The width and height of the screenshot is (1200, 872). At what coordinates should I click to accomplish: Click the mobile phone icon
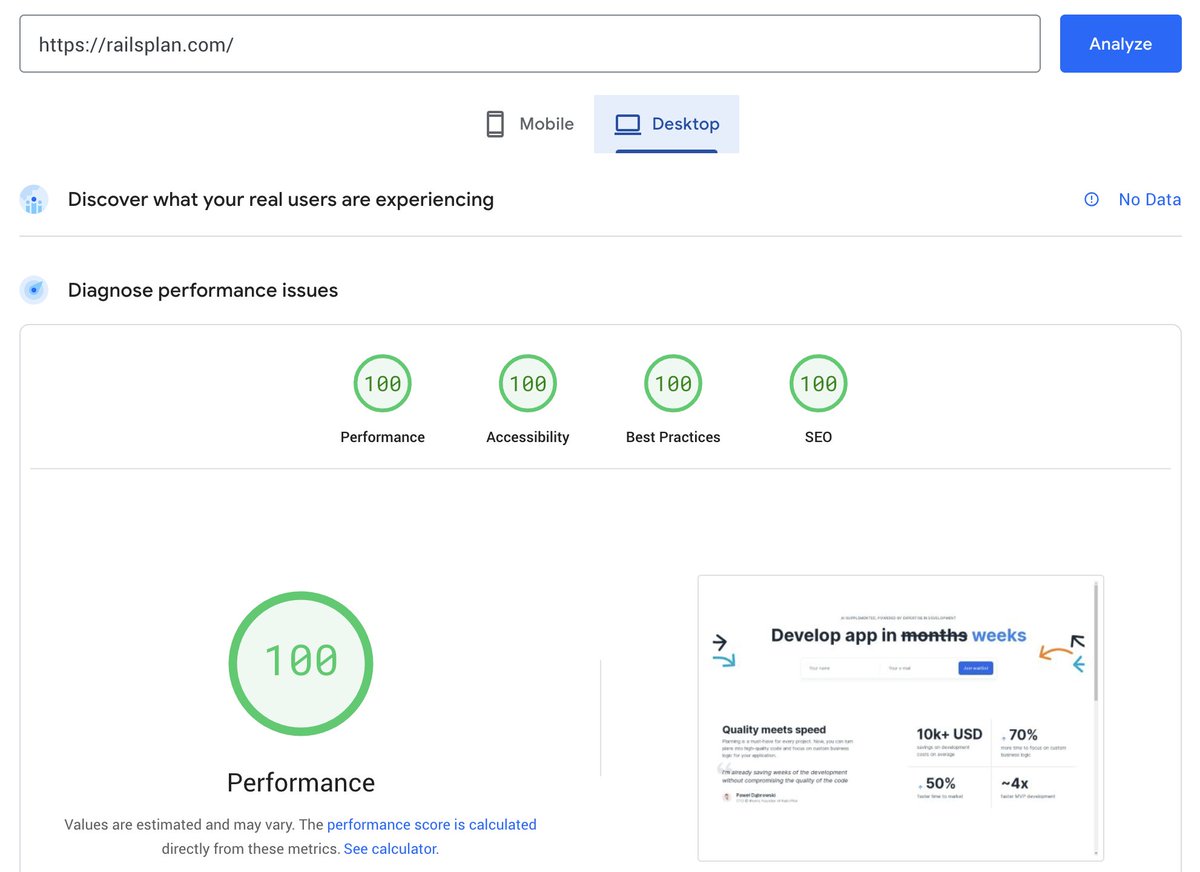(x=495, y=124)
